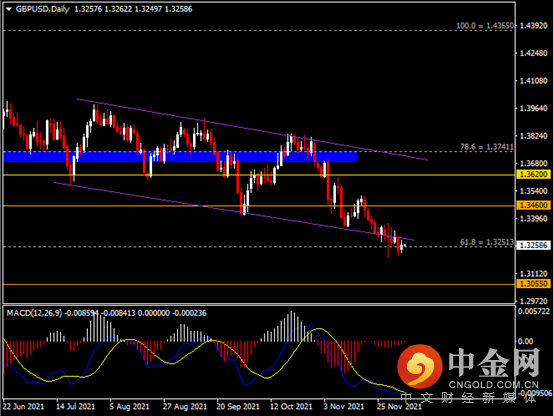Click the 14 Jul 2021 date label

click(x=76, y=407)
